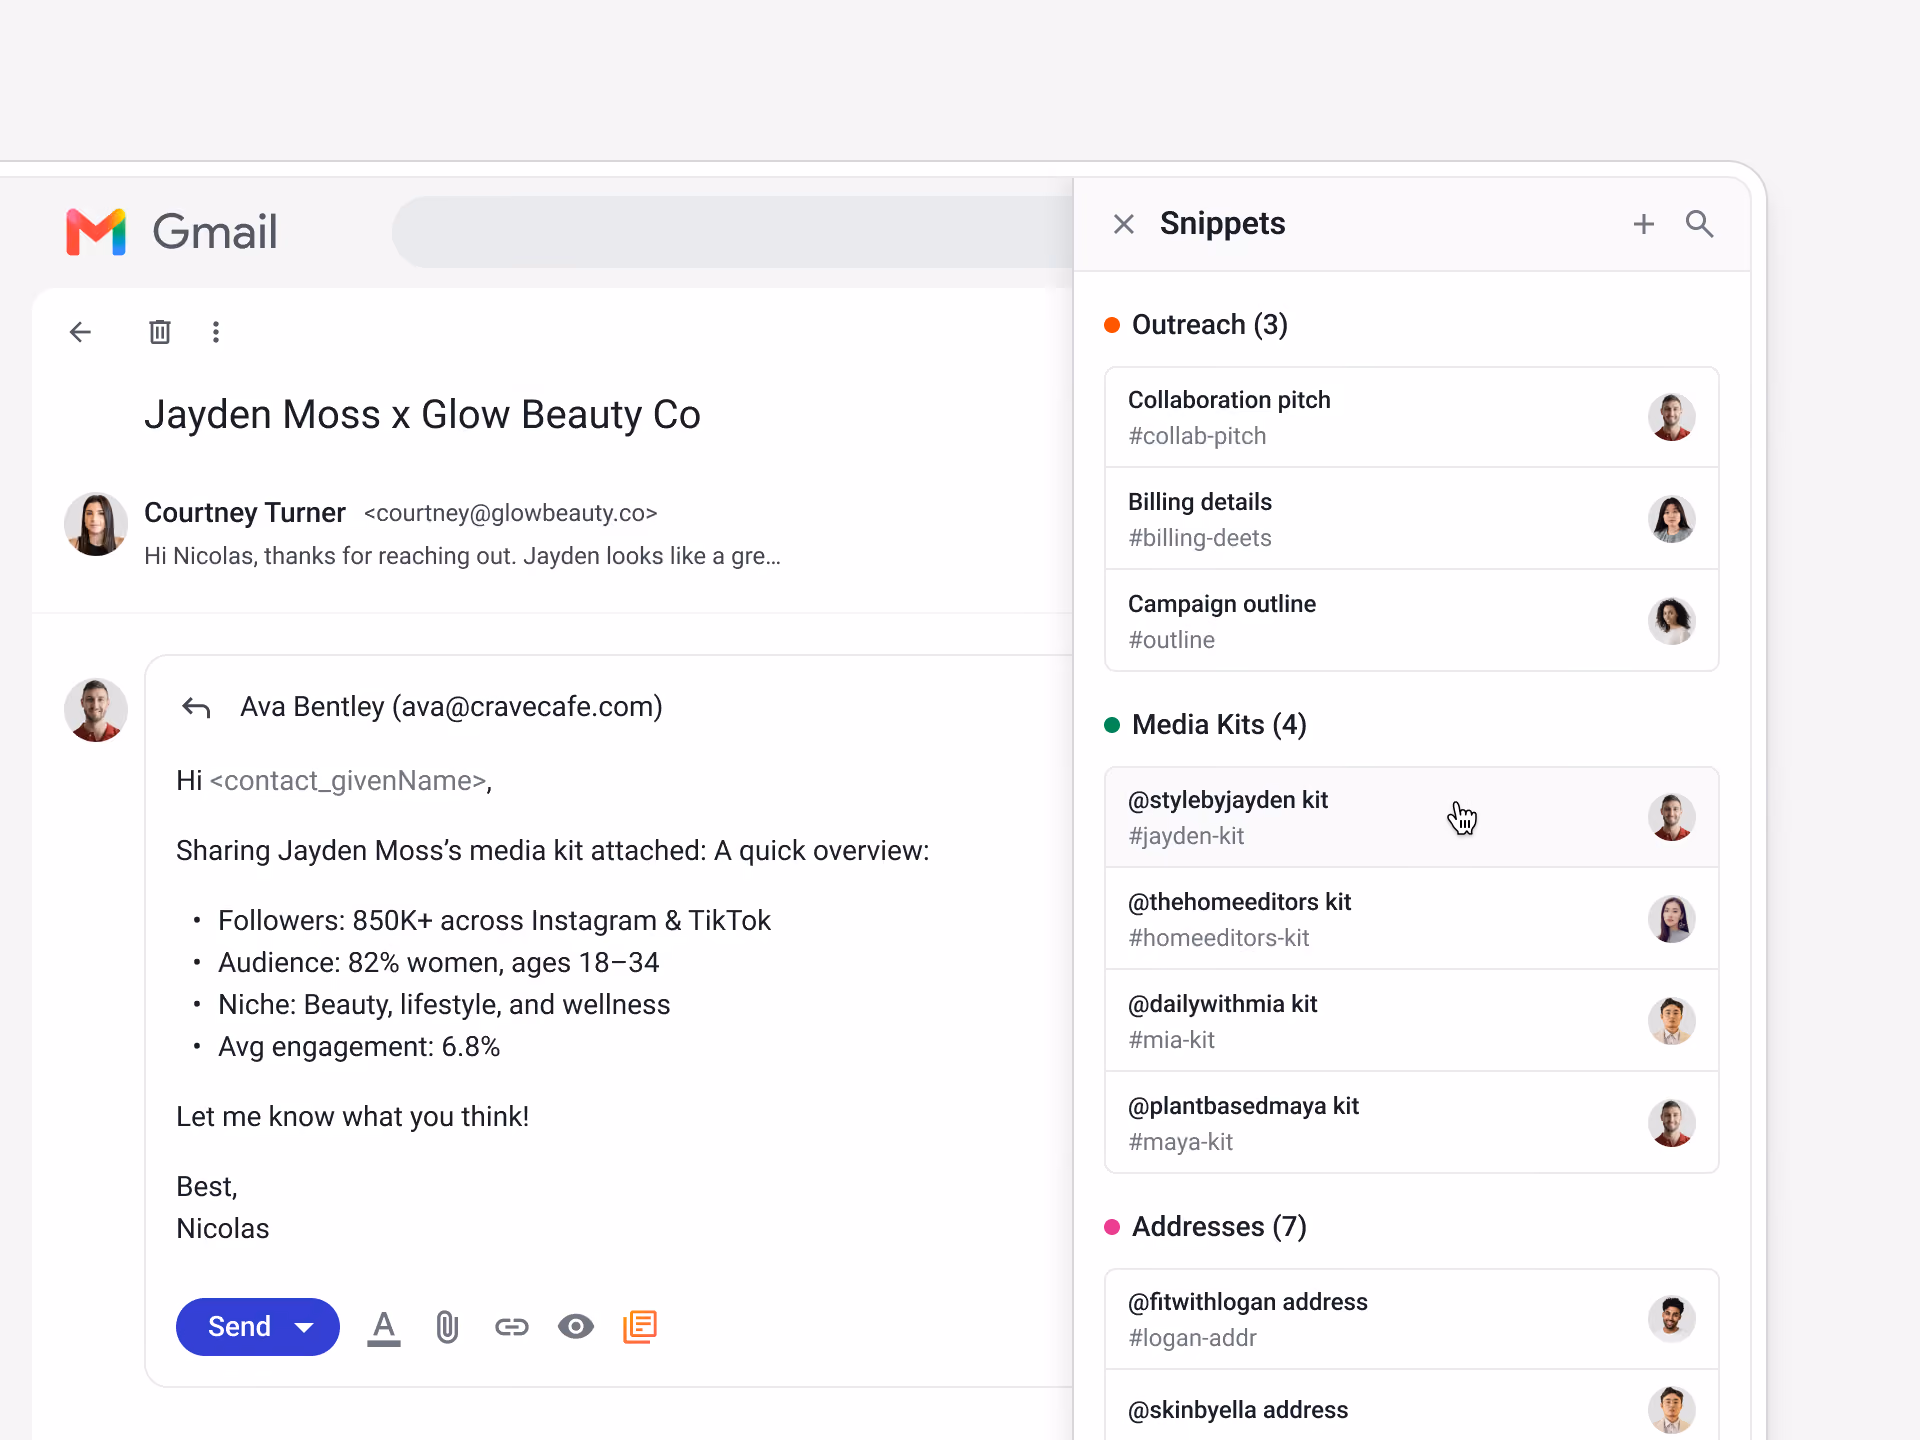1920x1440 pixels.
Task: Insert a link with the chain icon
Action: pyautogui.click(x=512, y=1327)
